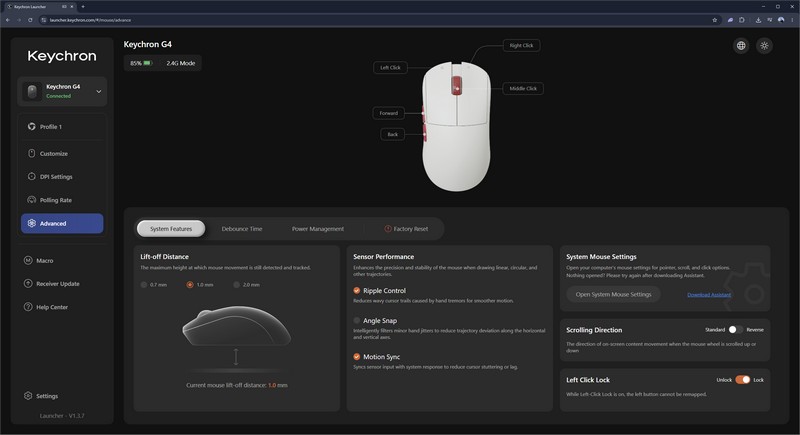Open Customize in the sidebar
The width and height of the screenshot is (800, 435).
[x=62, y=153]
